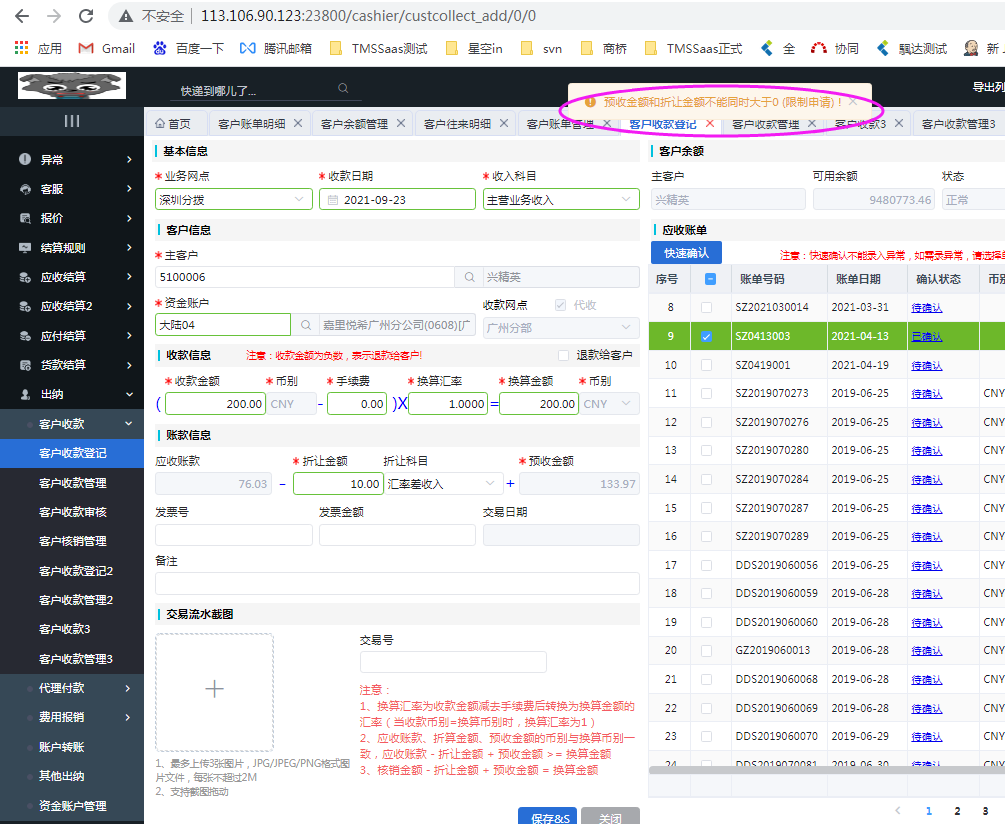Open the Gmail bookmark
Viewport: 1005px width, 824px height.
[x=106, y=49]
